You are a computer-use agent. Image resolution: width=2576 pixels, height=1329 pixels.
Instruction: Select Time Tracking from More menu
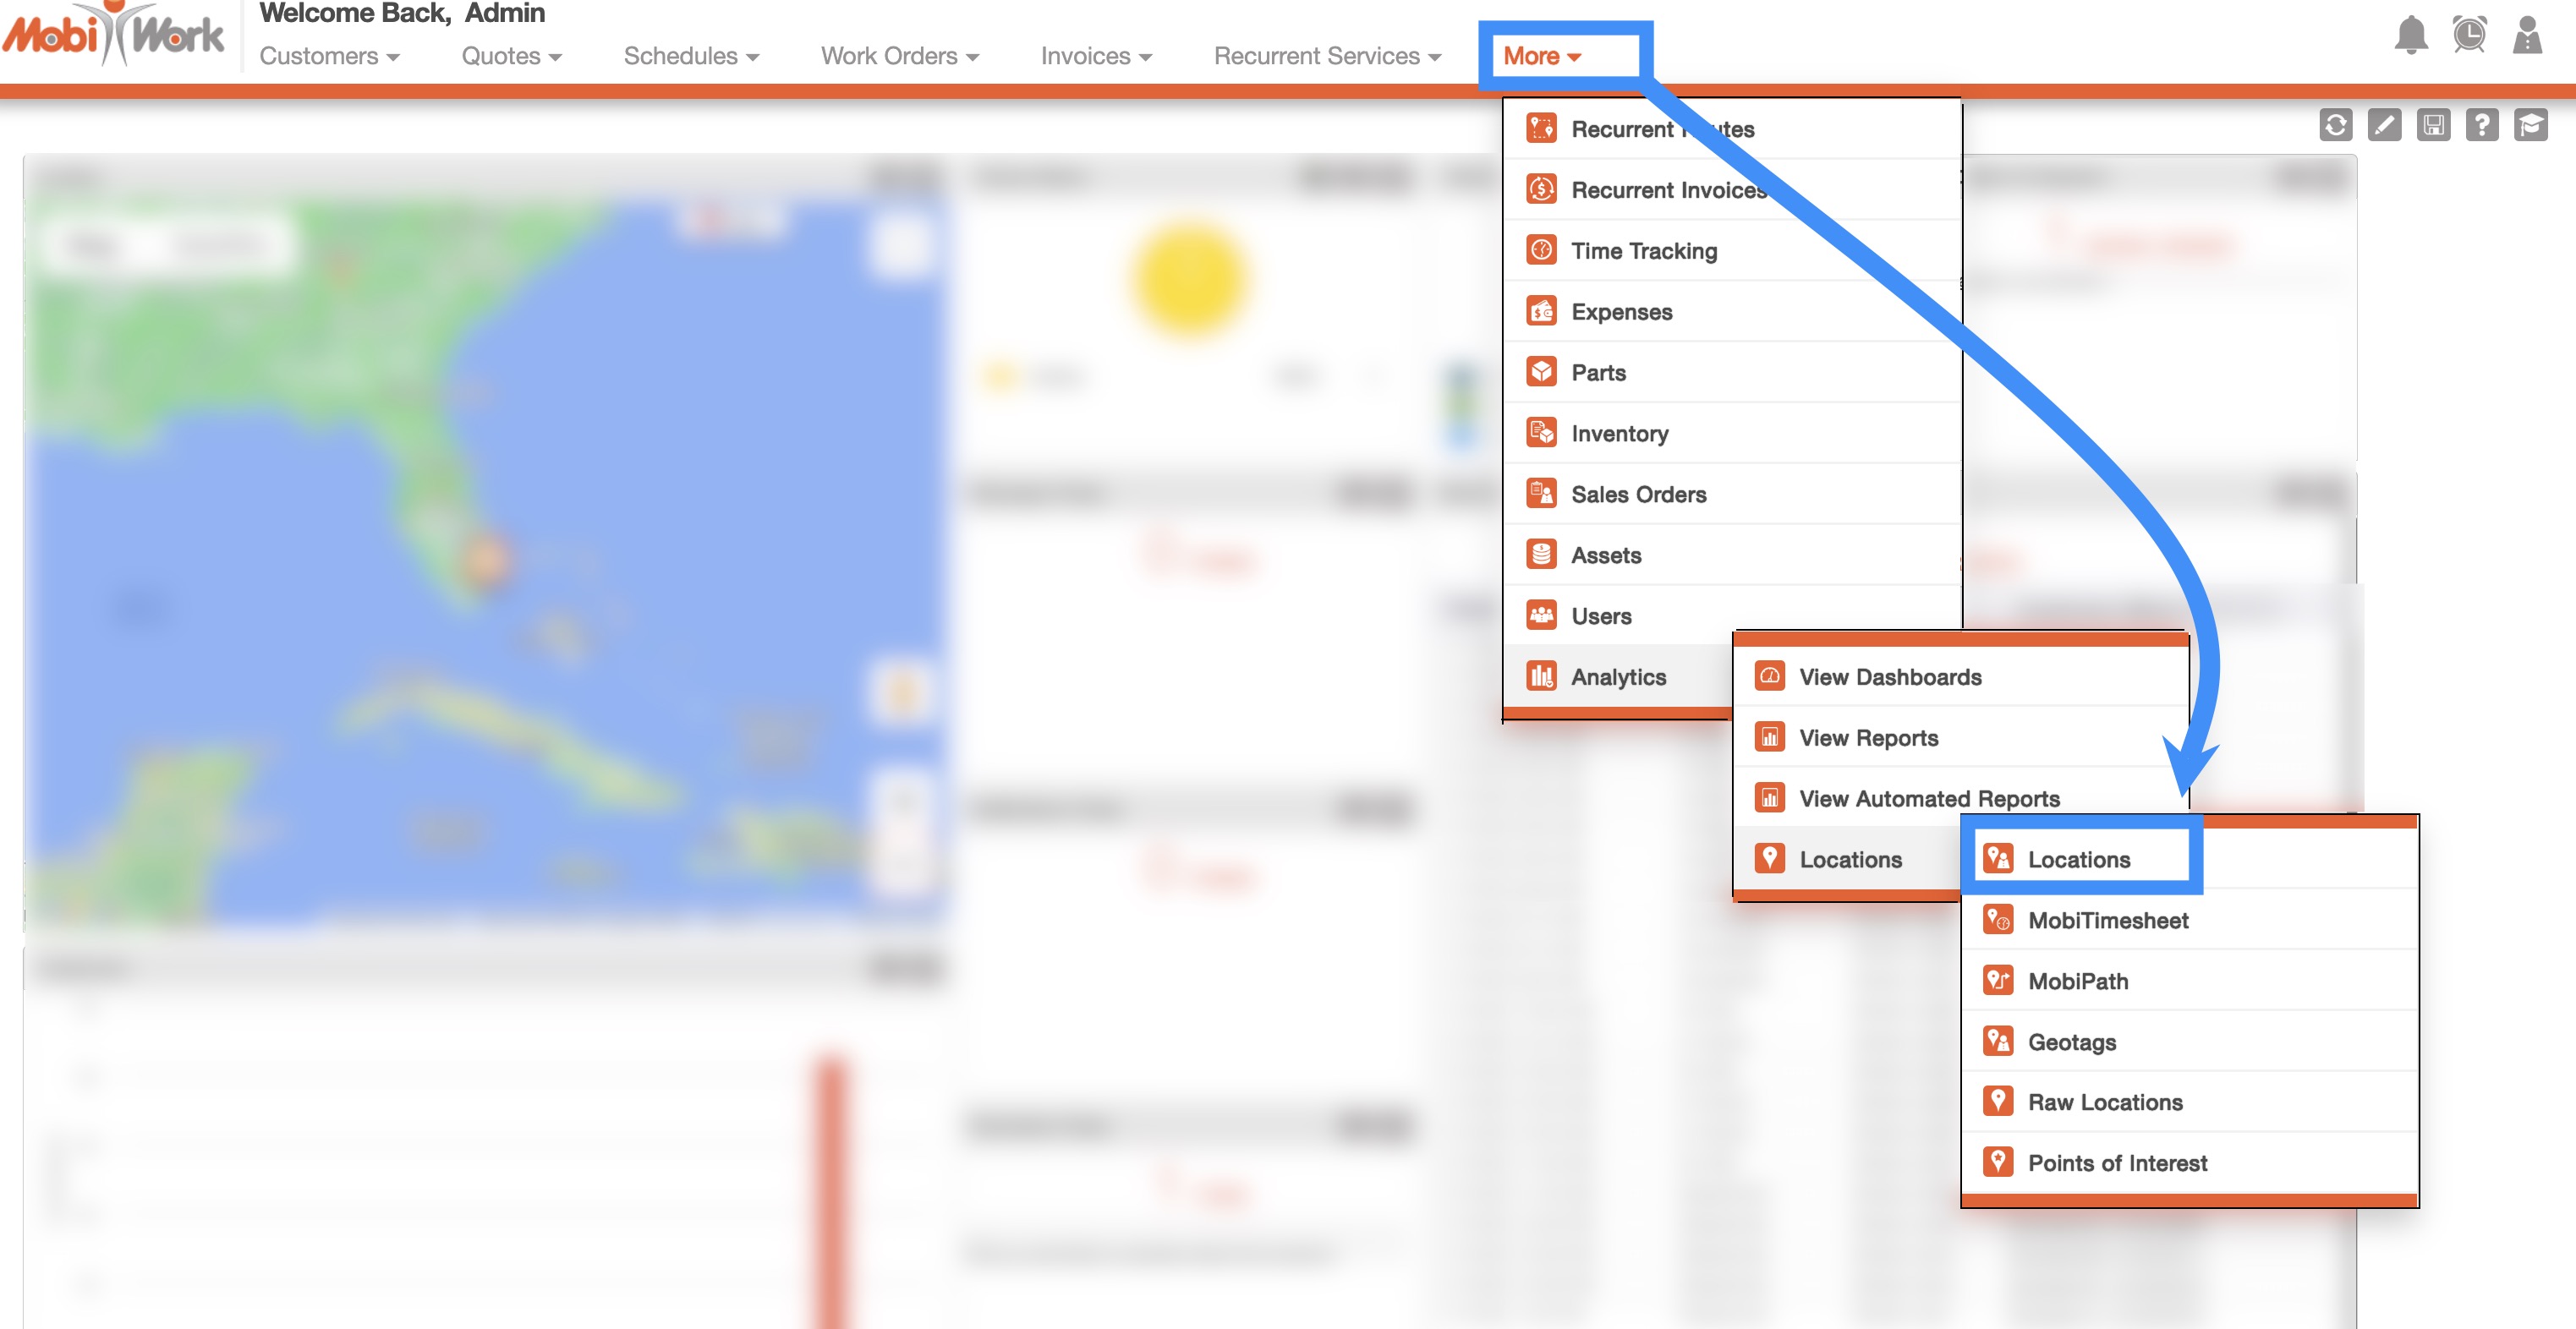(x=1643, y=251)
